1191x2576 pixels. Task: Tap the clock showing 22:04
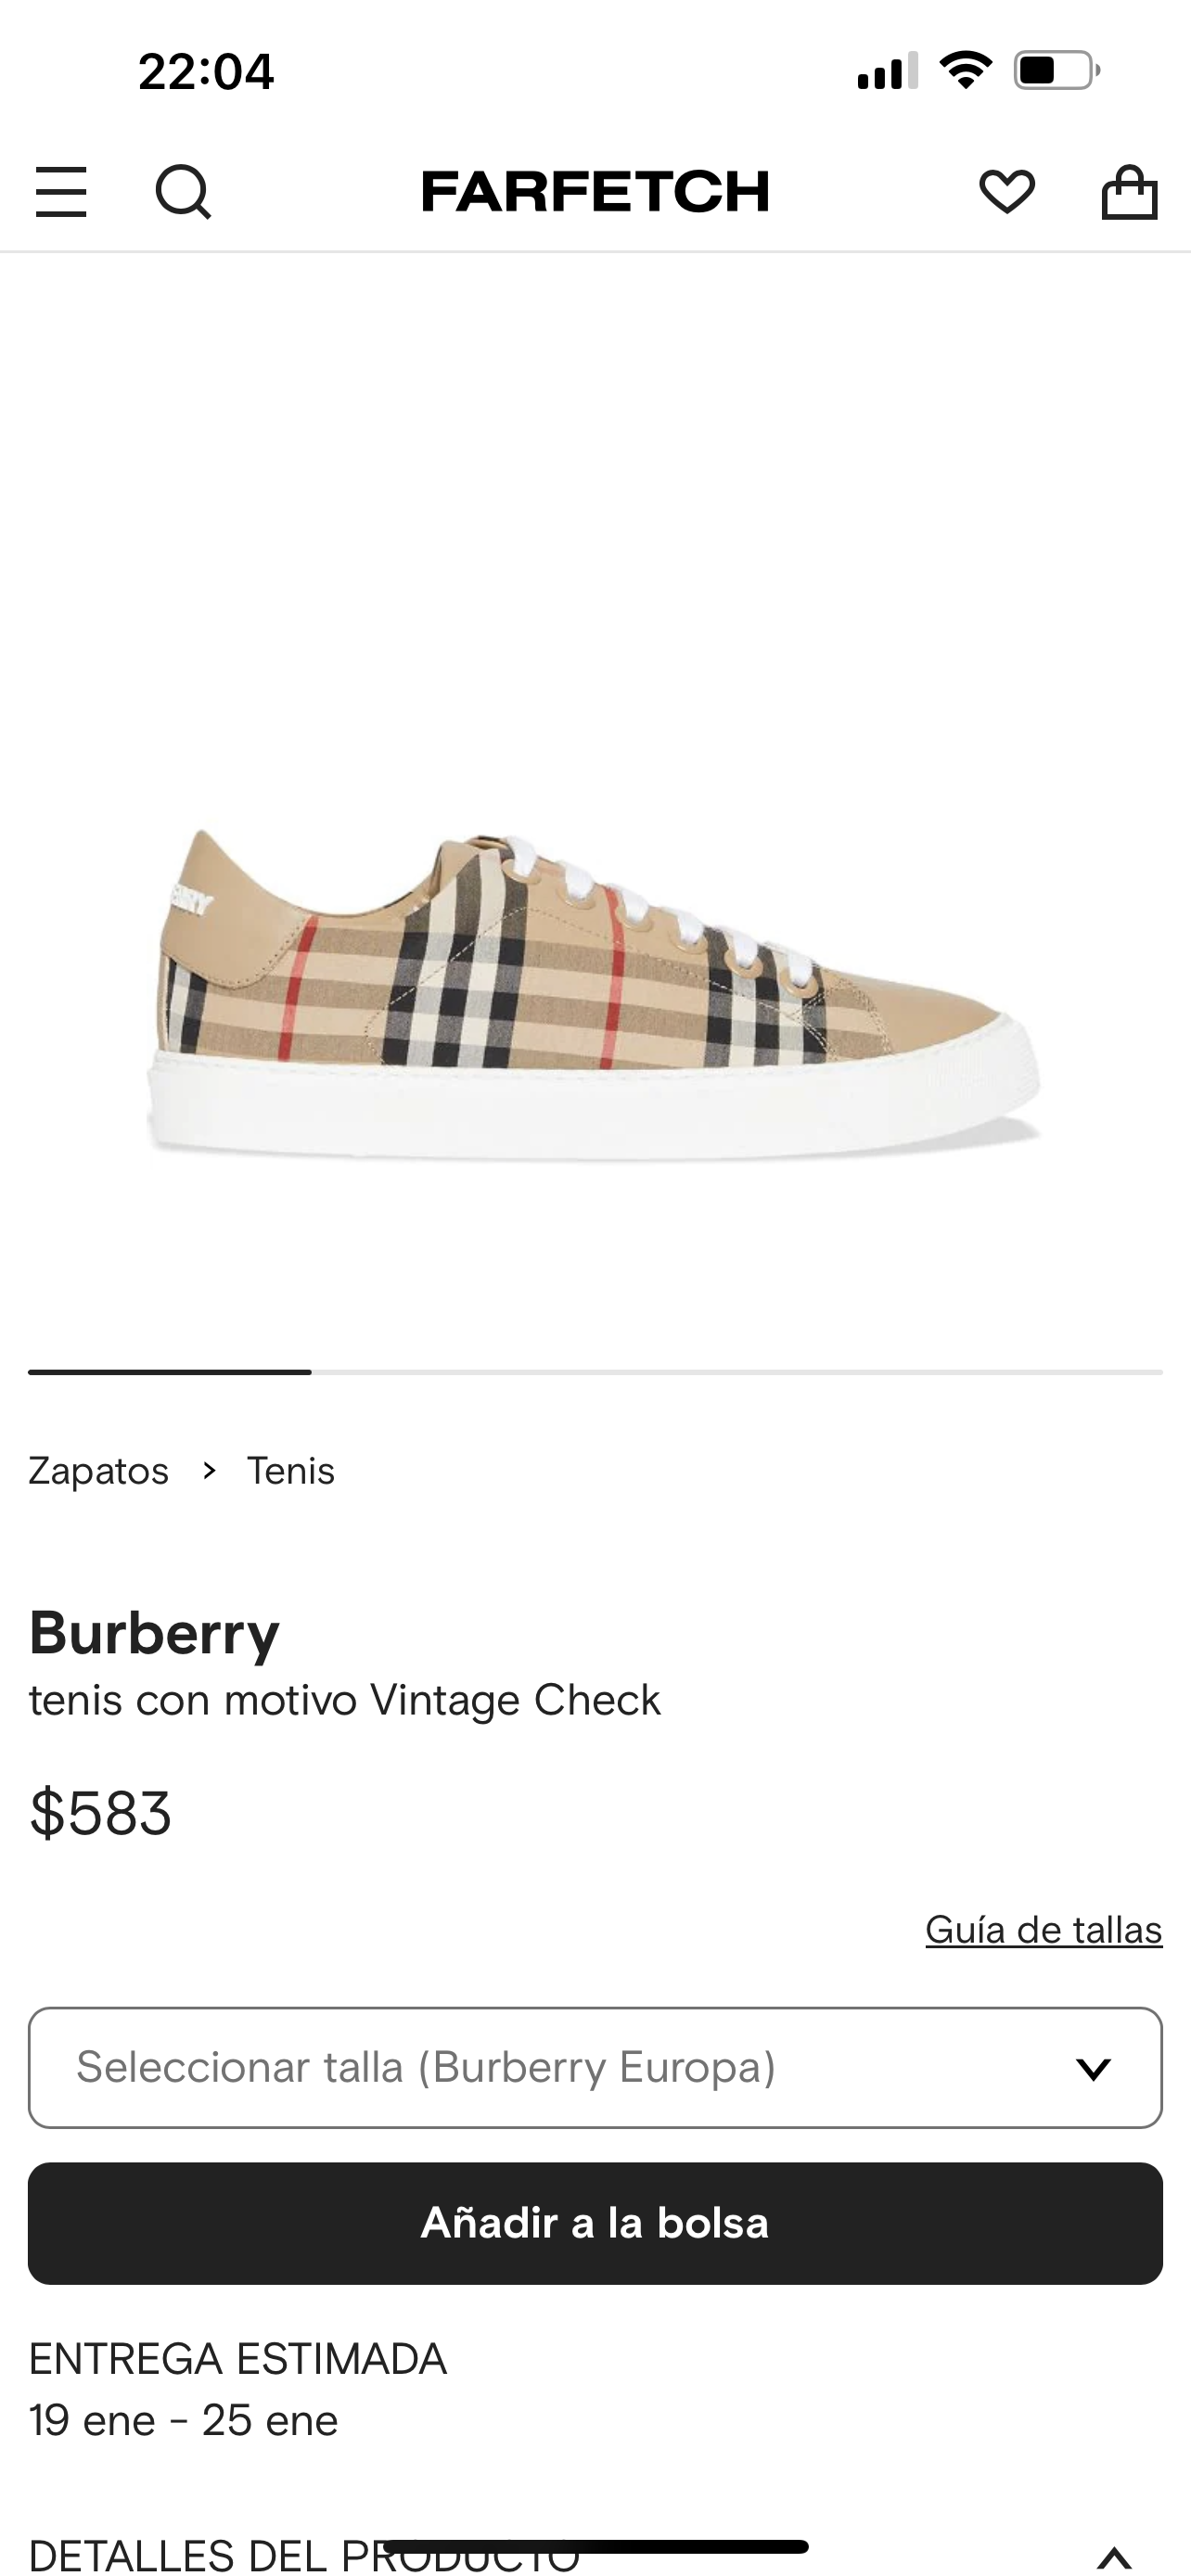pyautogui.click(x=208, y=70)
